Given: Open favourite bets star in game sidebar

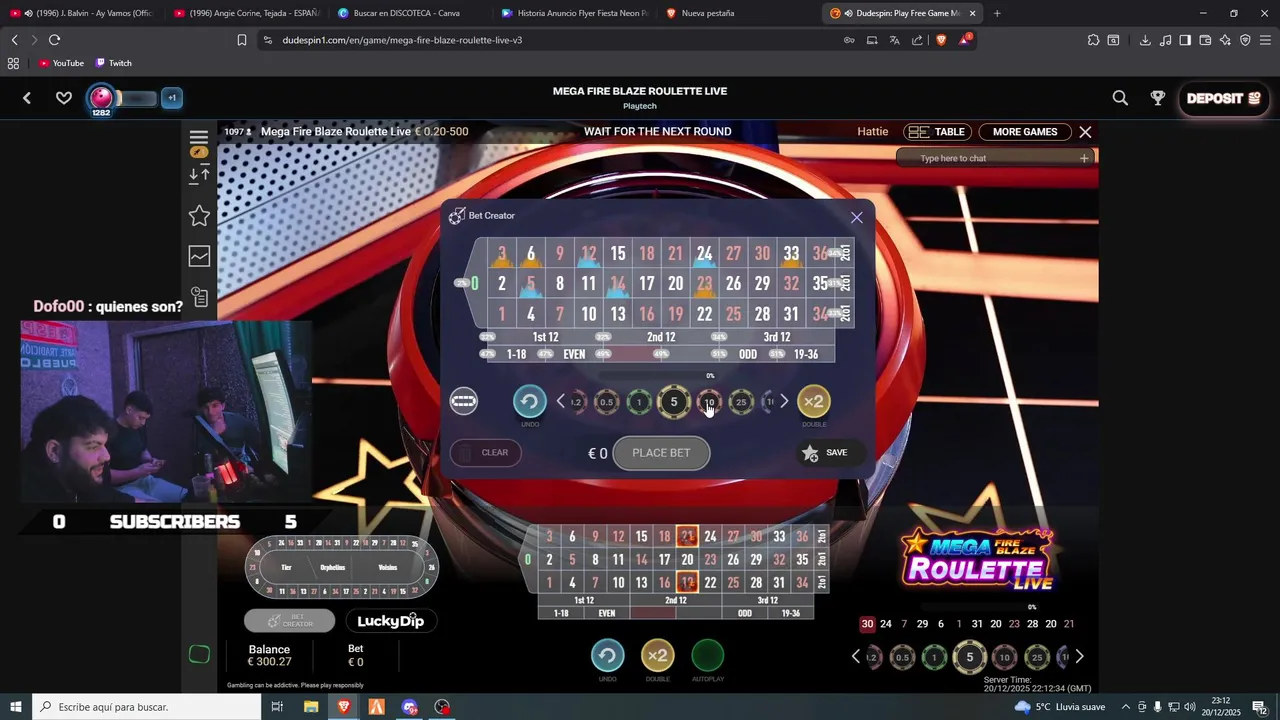Looking at the screenshot, I should coord(199,215).
